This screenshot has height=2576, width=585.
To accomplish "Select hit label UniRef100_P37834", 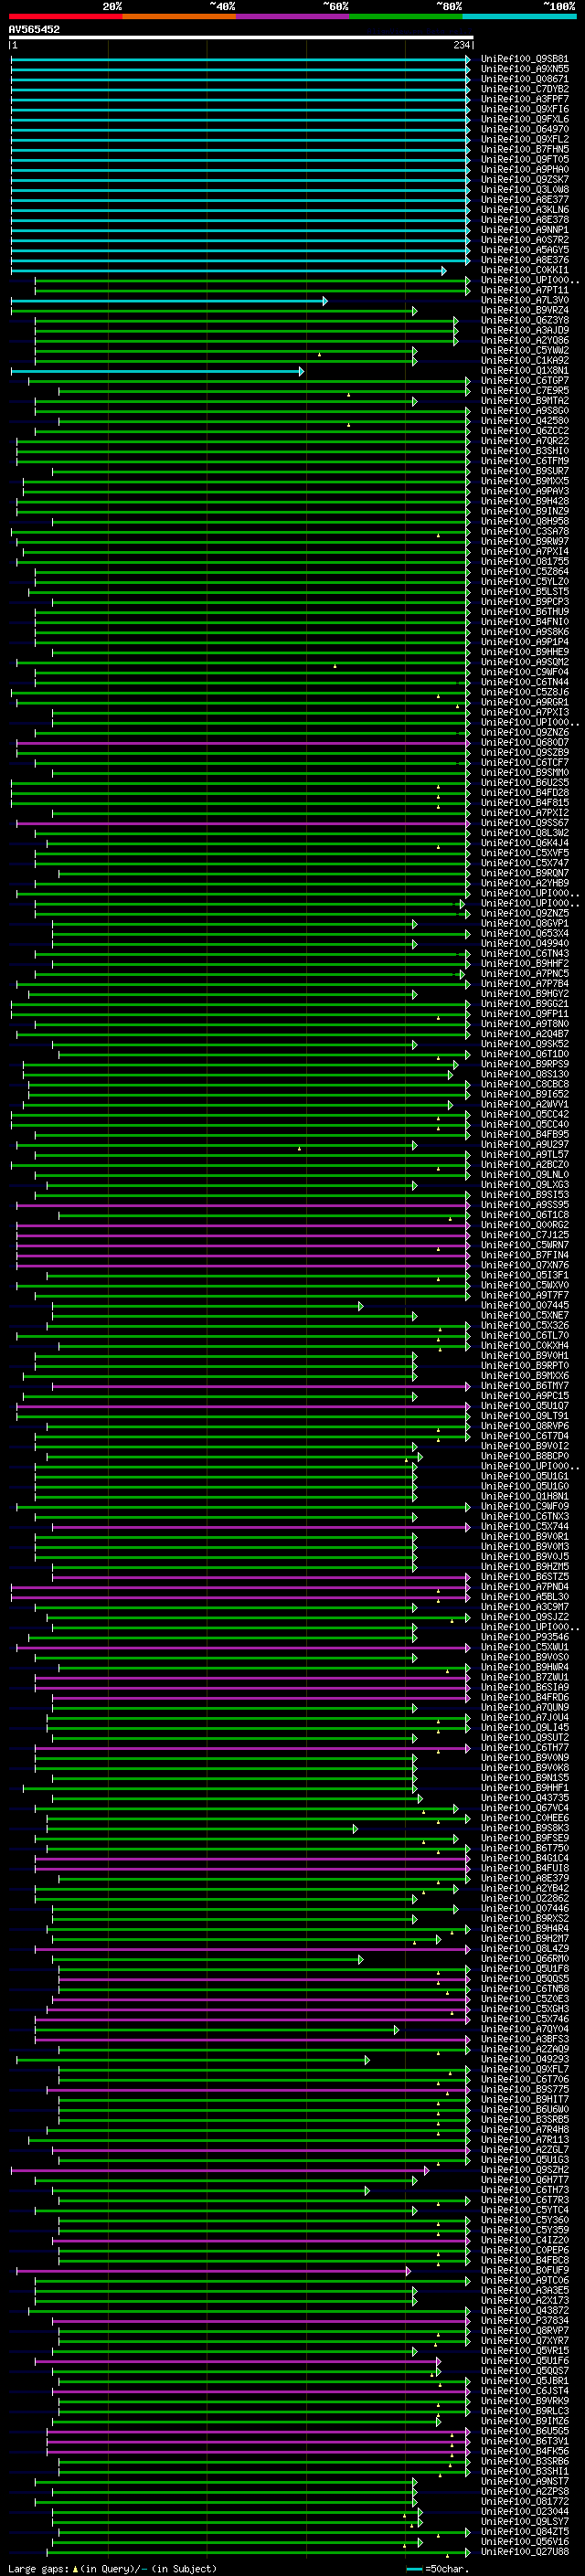I will 525,2321.
